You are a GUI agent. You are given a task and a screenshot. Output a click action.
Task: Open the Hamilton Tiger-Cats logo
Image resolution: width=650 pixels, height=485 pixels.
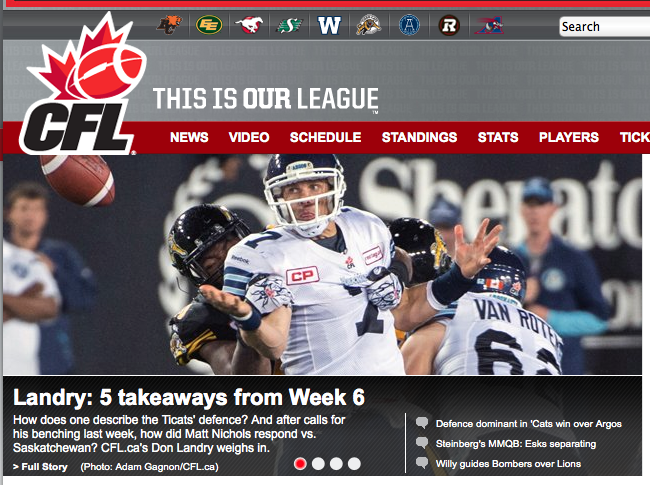click(x=369, y=25)
